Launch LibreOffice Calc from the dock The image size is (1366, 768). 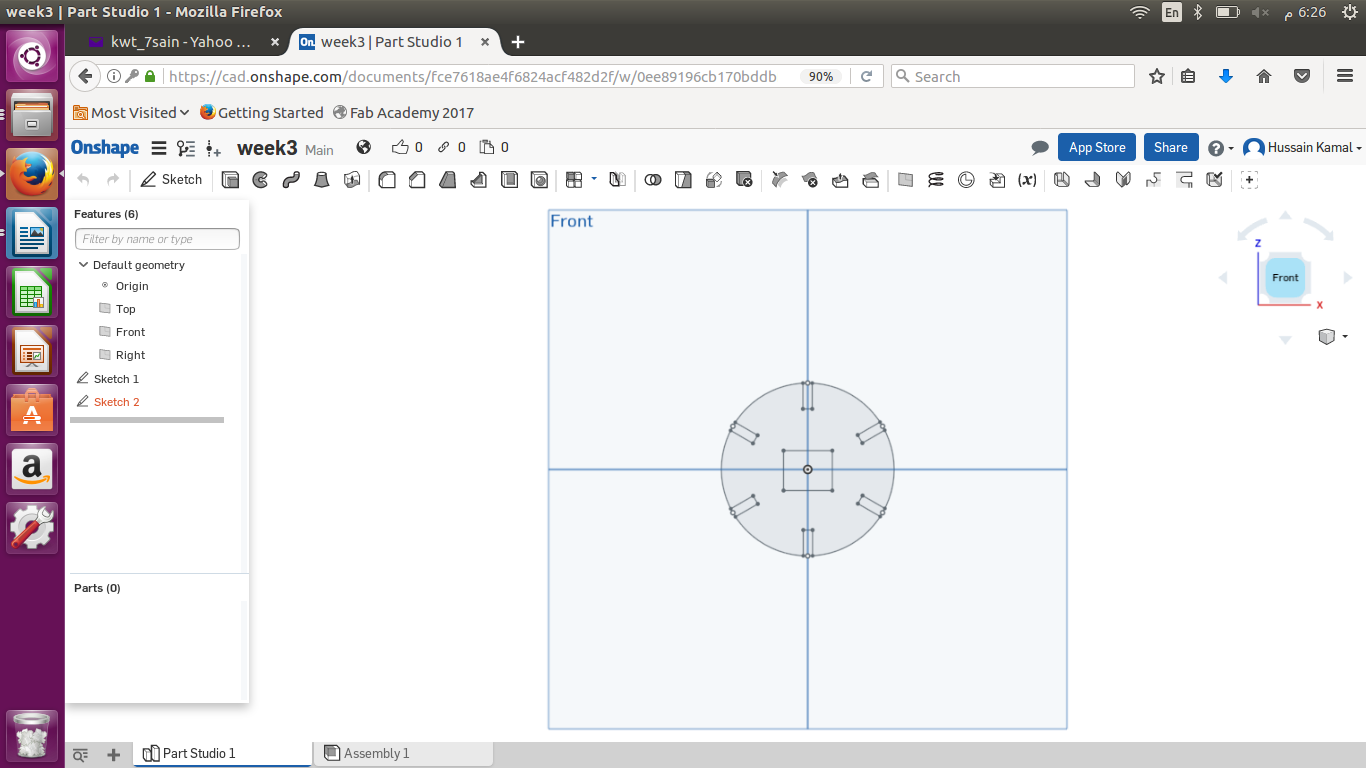pyautogui.click(x=31, y=293)
